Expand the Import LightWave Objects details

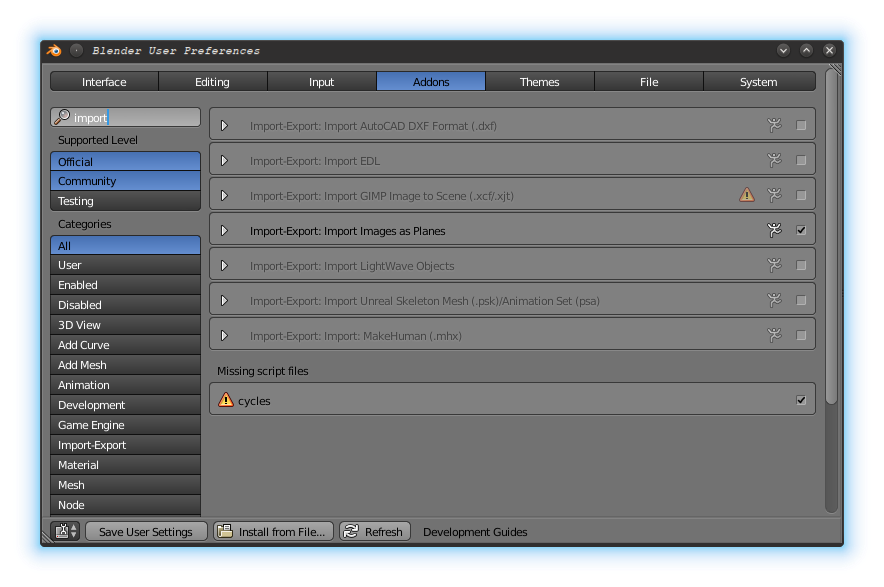click(224, 265)
